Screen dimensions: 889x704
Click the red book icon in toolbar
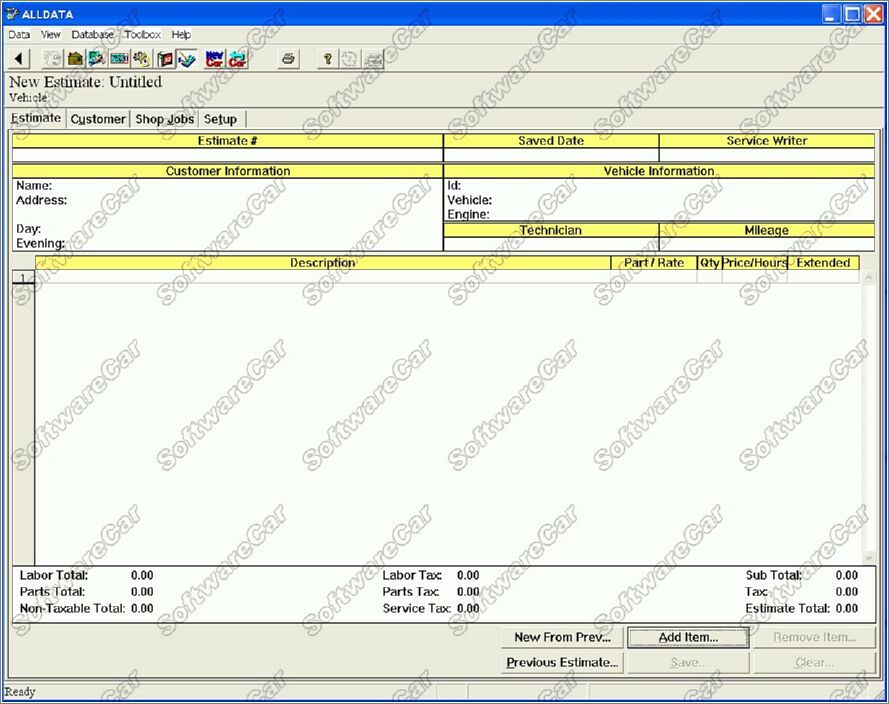pos(165,60)
